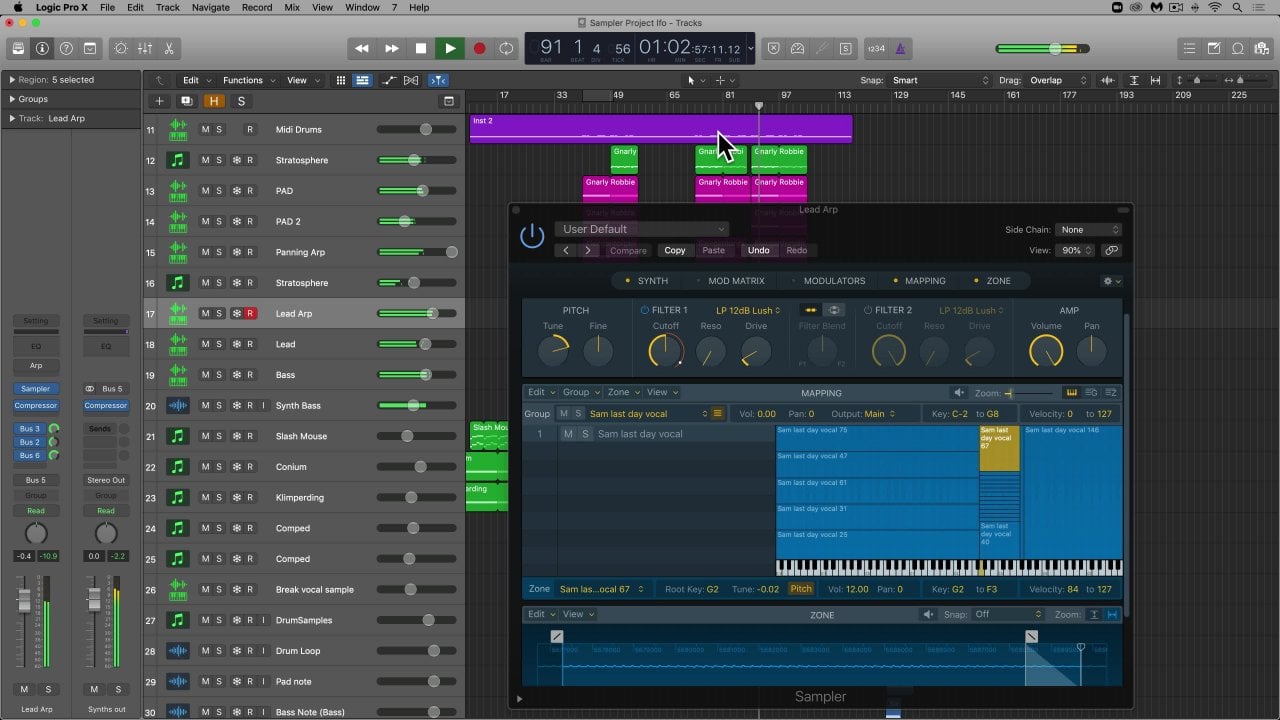This screenshot has height=720, width=1280.
Task: Open the Library panel icon
Action: [18, 48]
